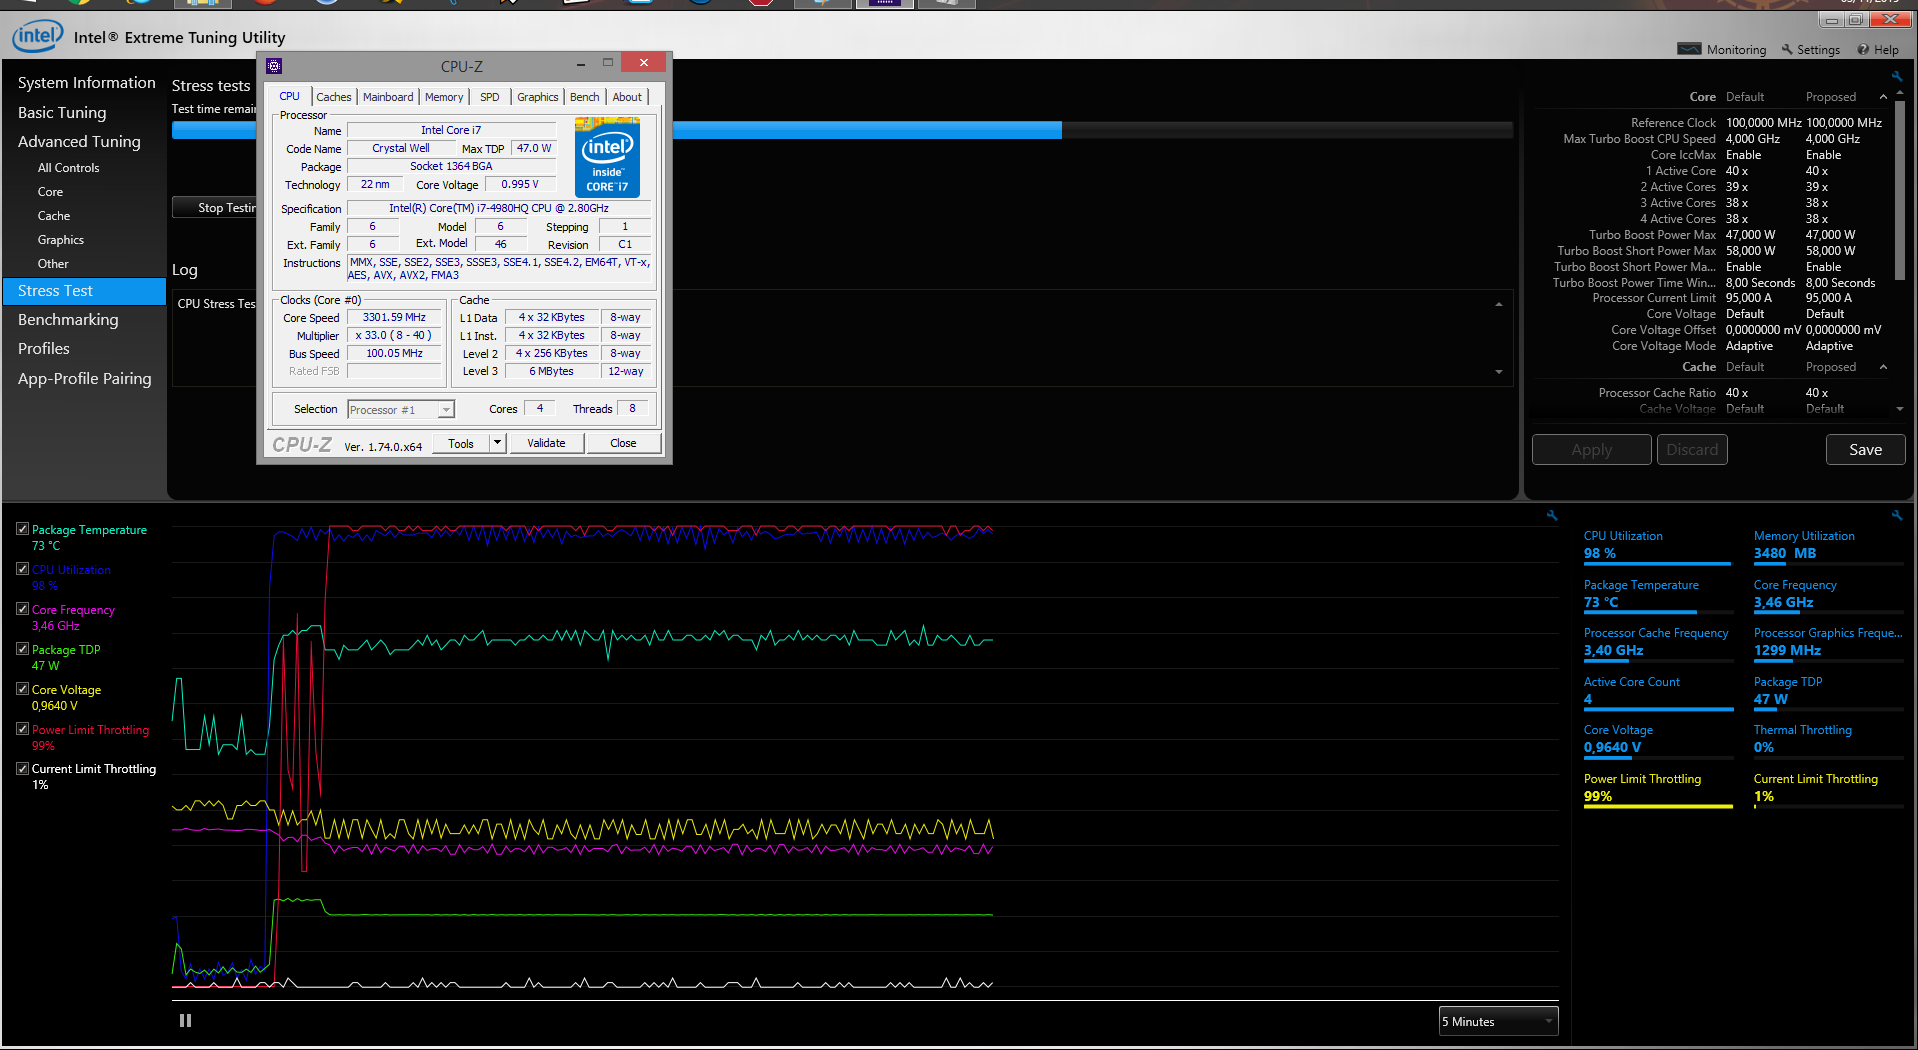The image size is (1918, 1050).
Task: Click Intel Core i7 logo in CPU-Z
Action: (607, 157)
